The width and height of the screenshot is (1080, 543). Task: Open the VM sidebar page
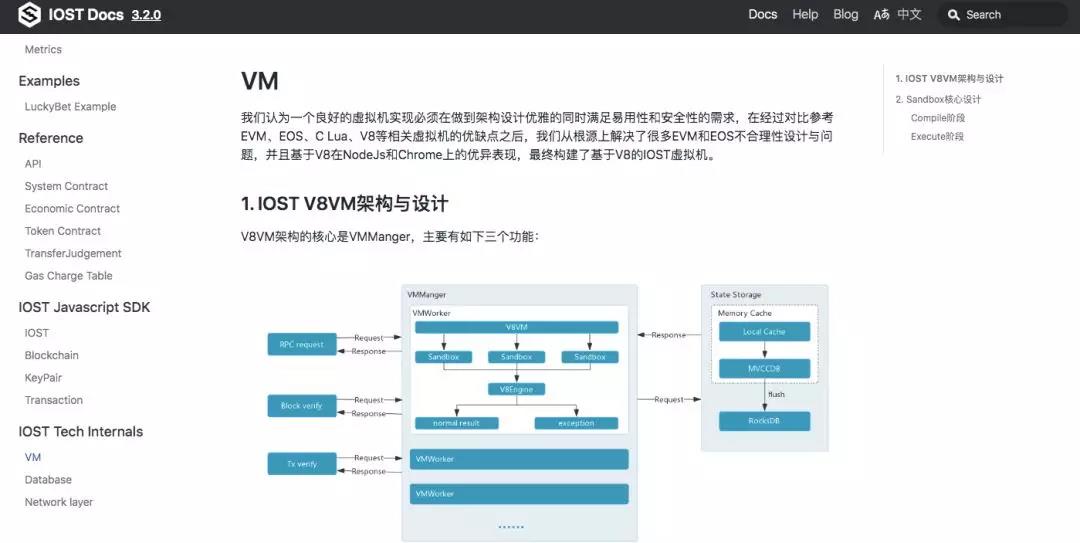point(32,458)
